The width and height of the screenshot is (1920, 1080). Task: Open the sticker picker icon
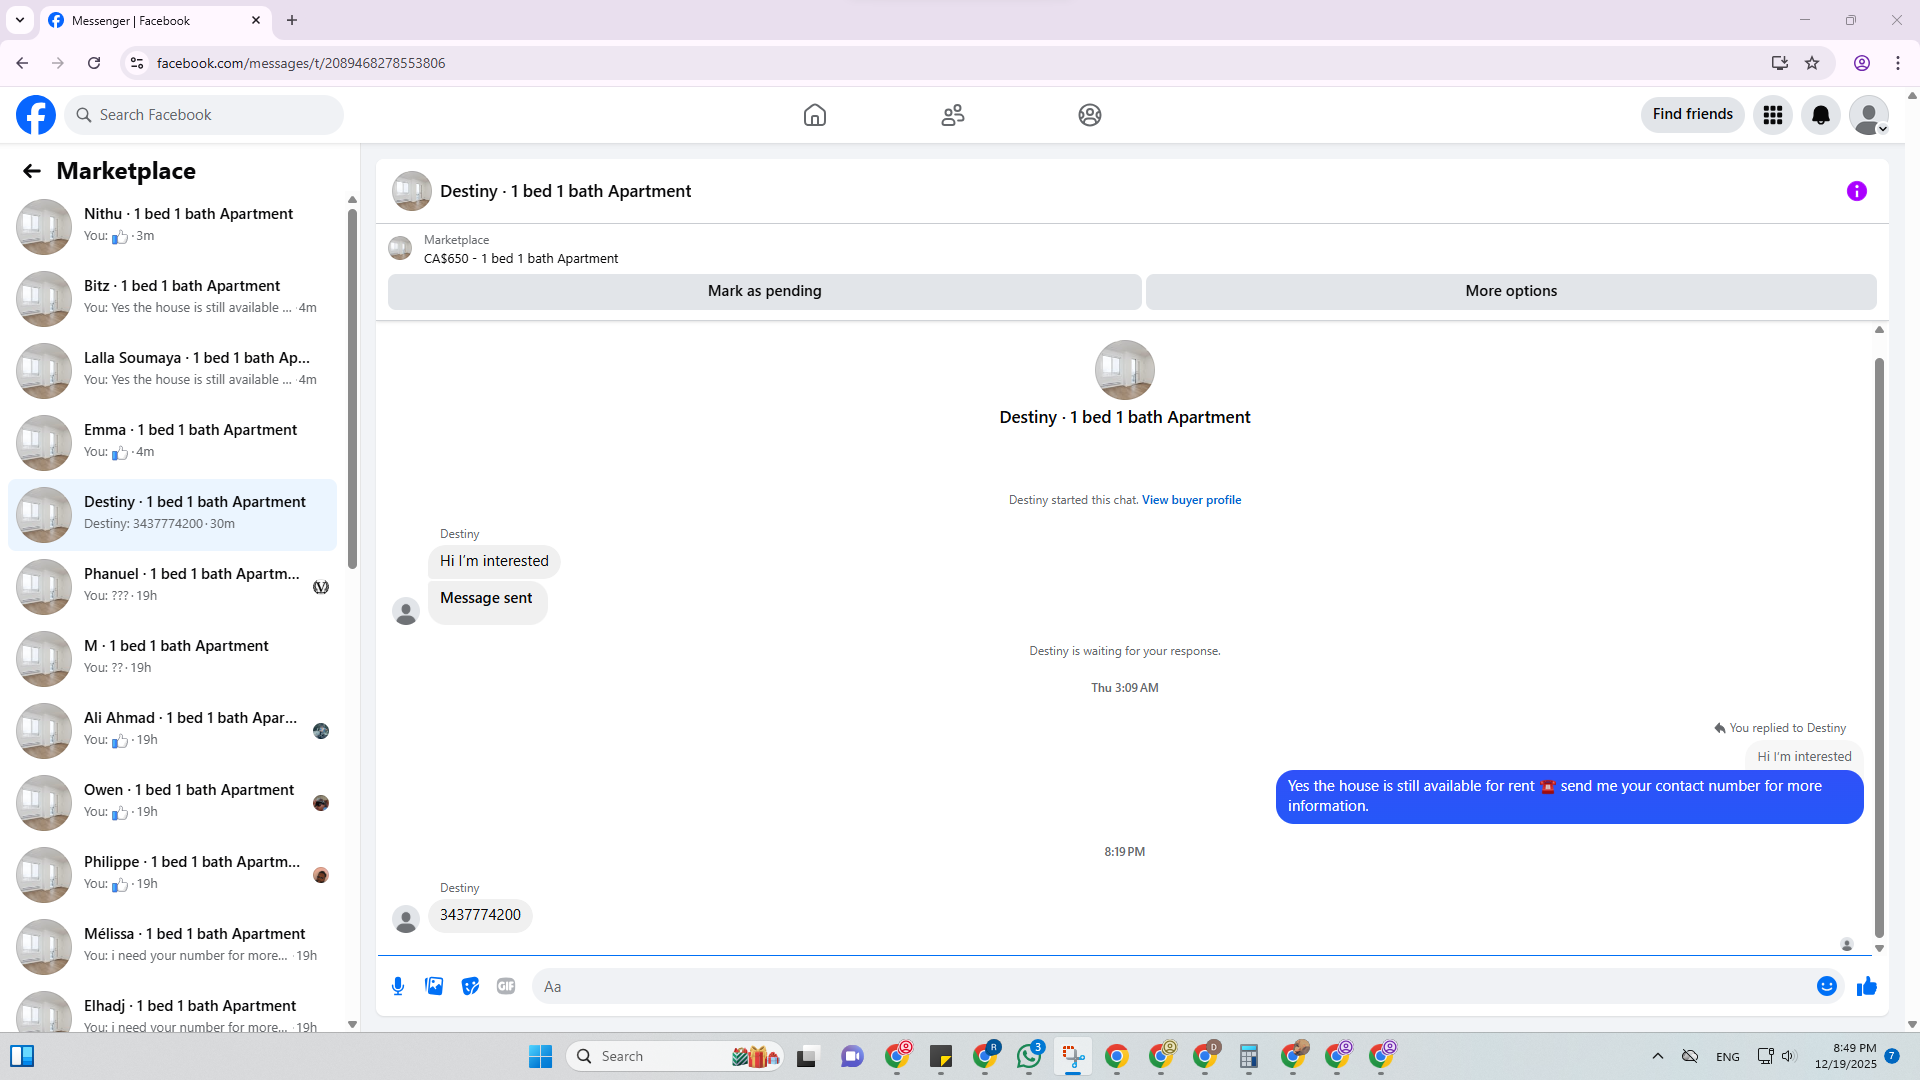[470, 986]
